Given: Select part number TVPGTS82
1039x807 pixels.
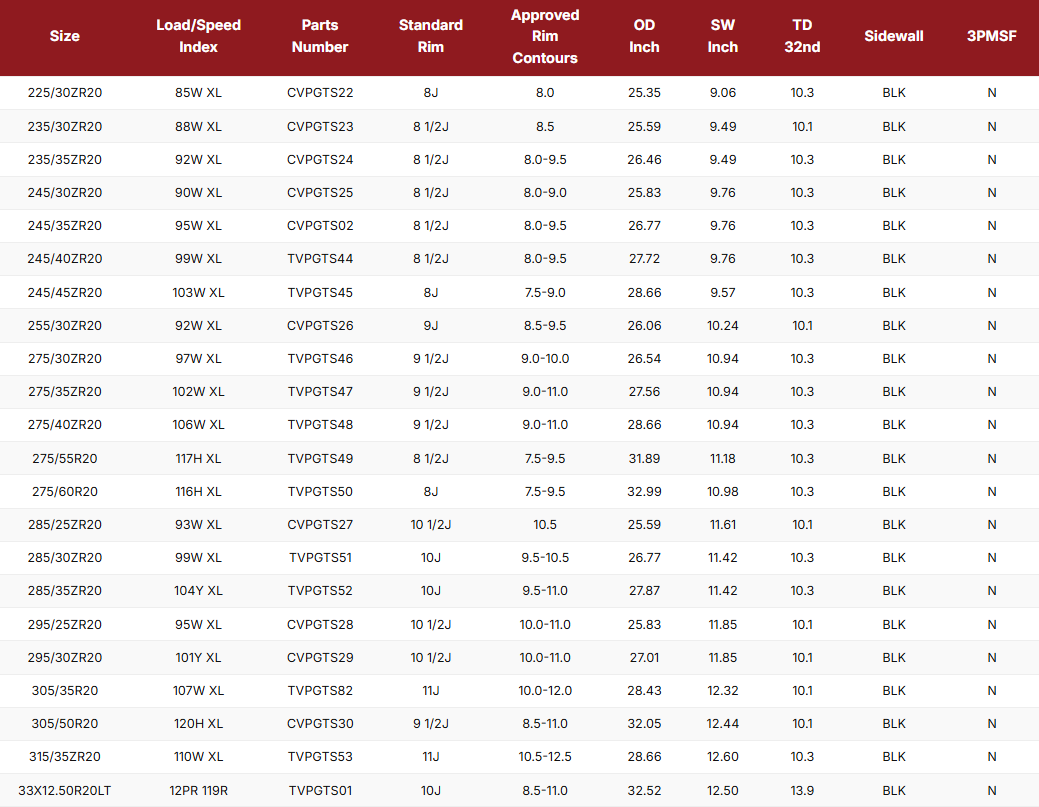Looking at the screenshot, I should tap(320, 691).
